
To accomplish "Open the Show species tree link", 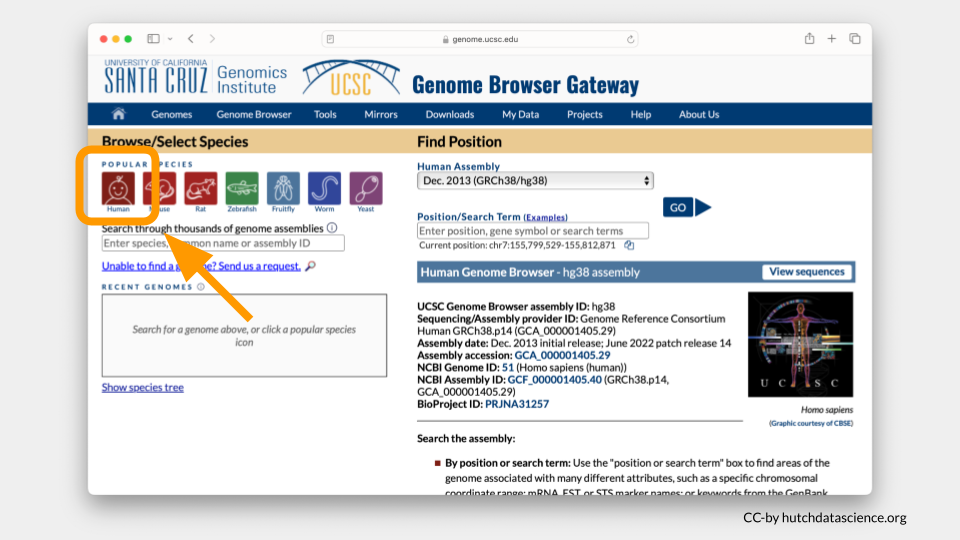I will click(x=143, y=387).
